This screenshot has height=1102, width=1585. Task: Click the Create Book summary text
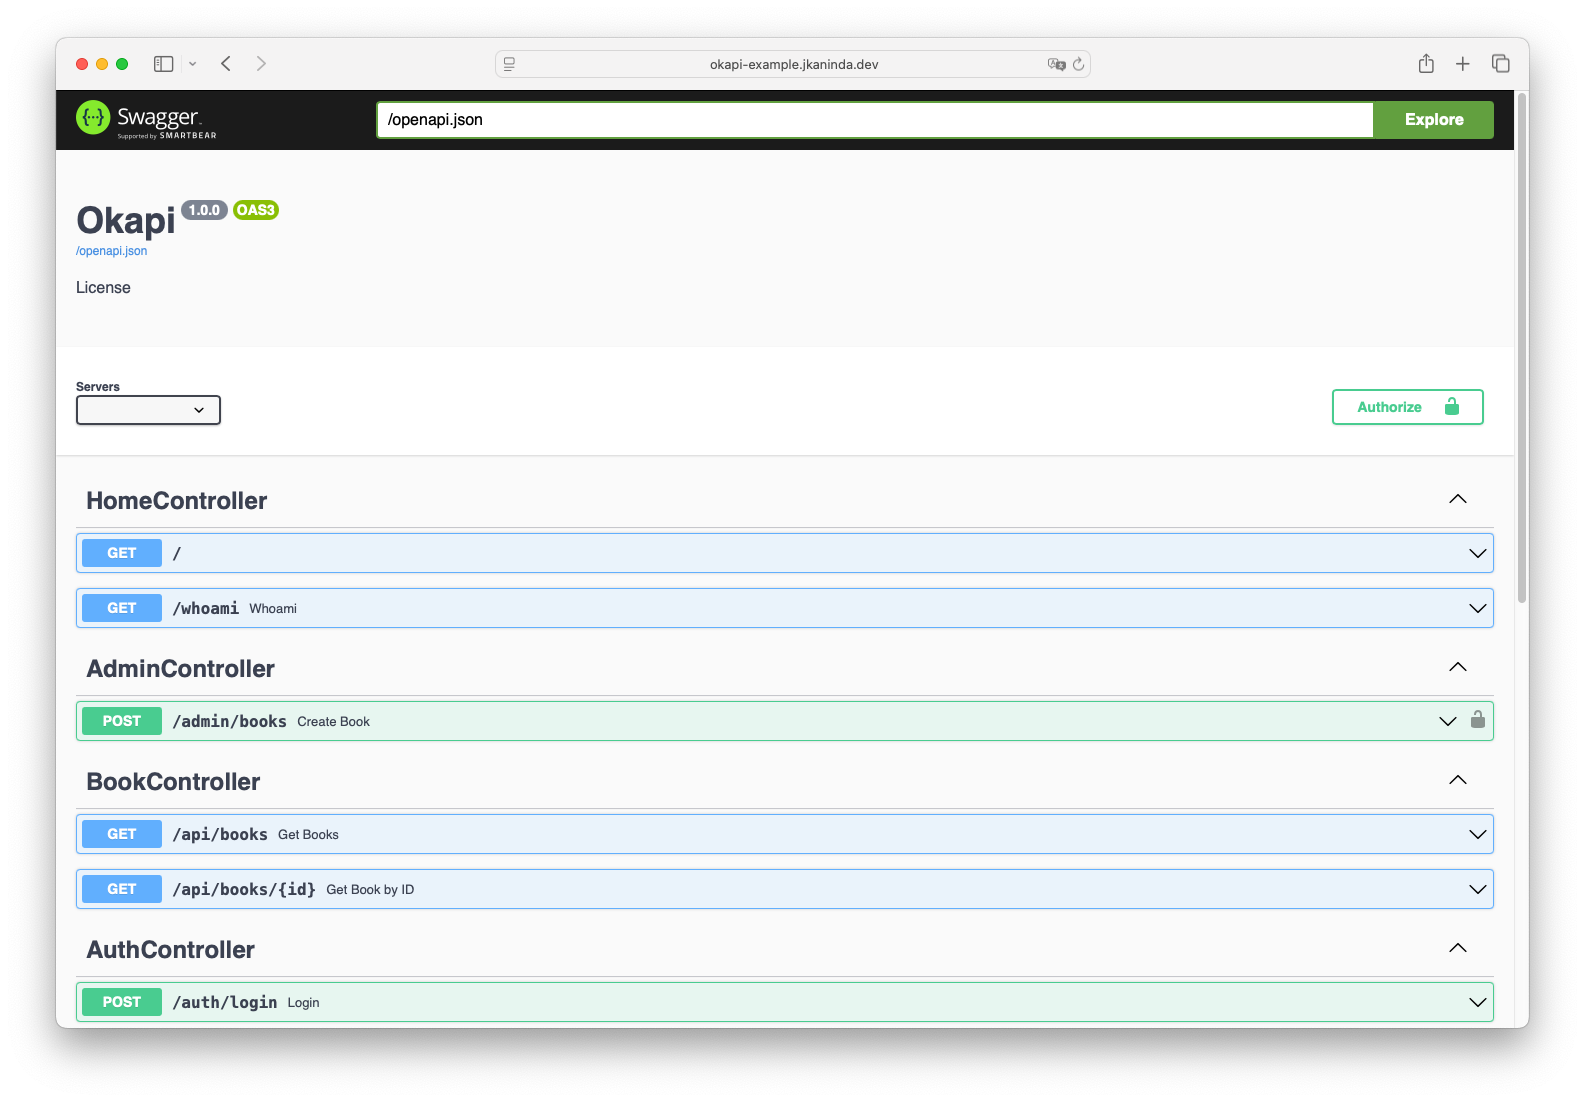coord(334,722)
